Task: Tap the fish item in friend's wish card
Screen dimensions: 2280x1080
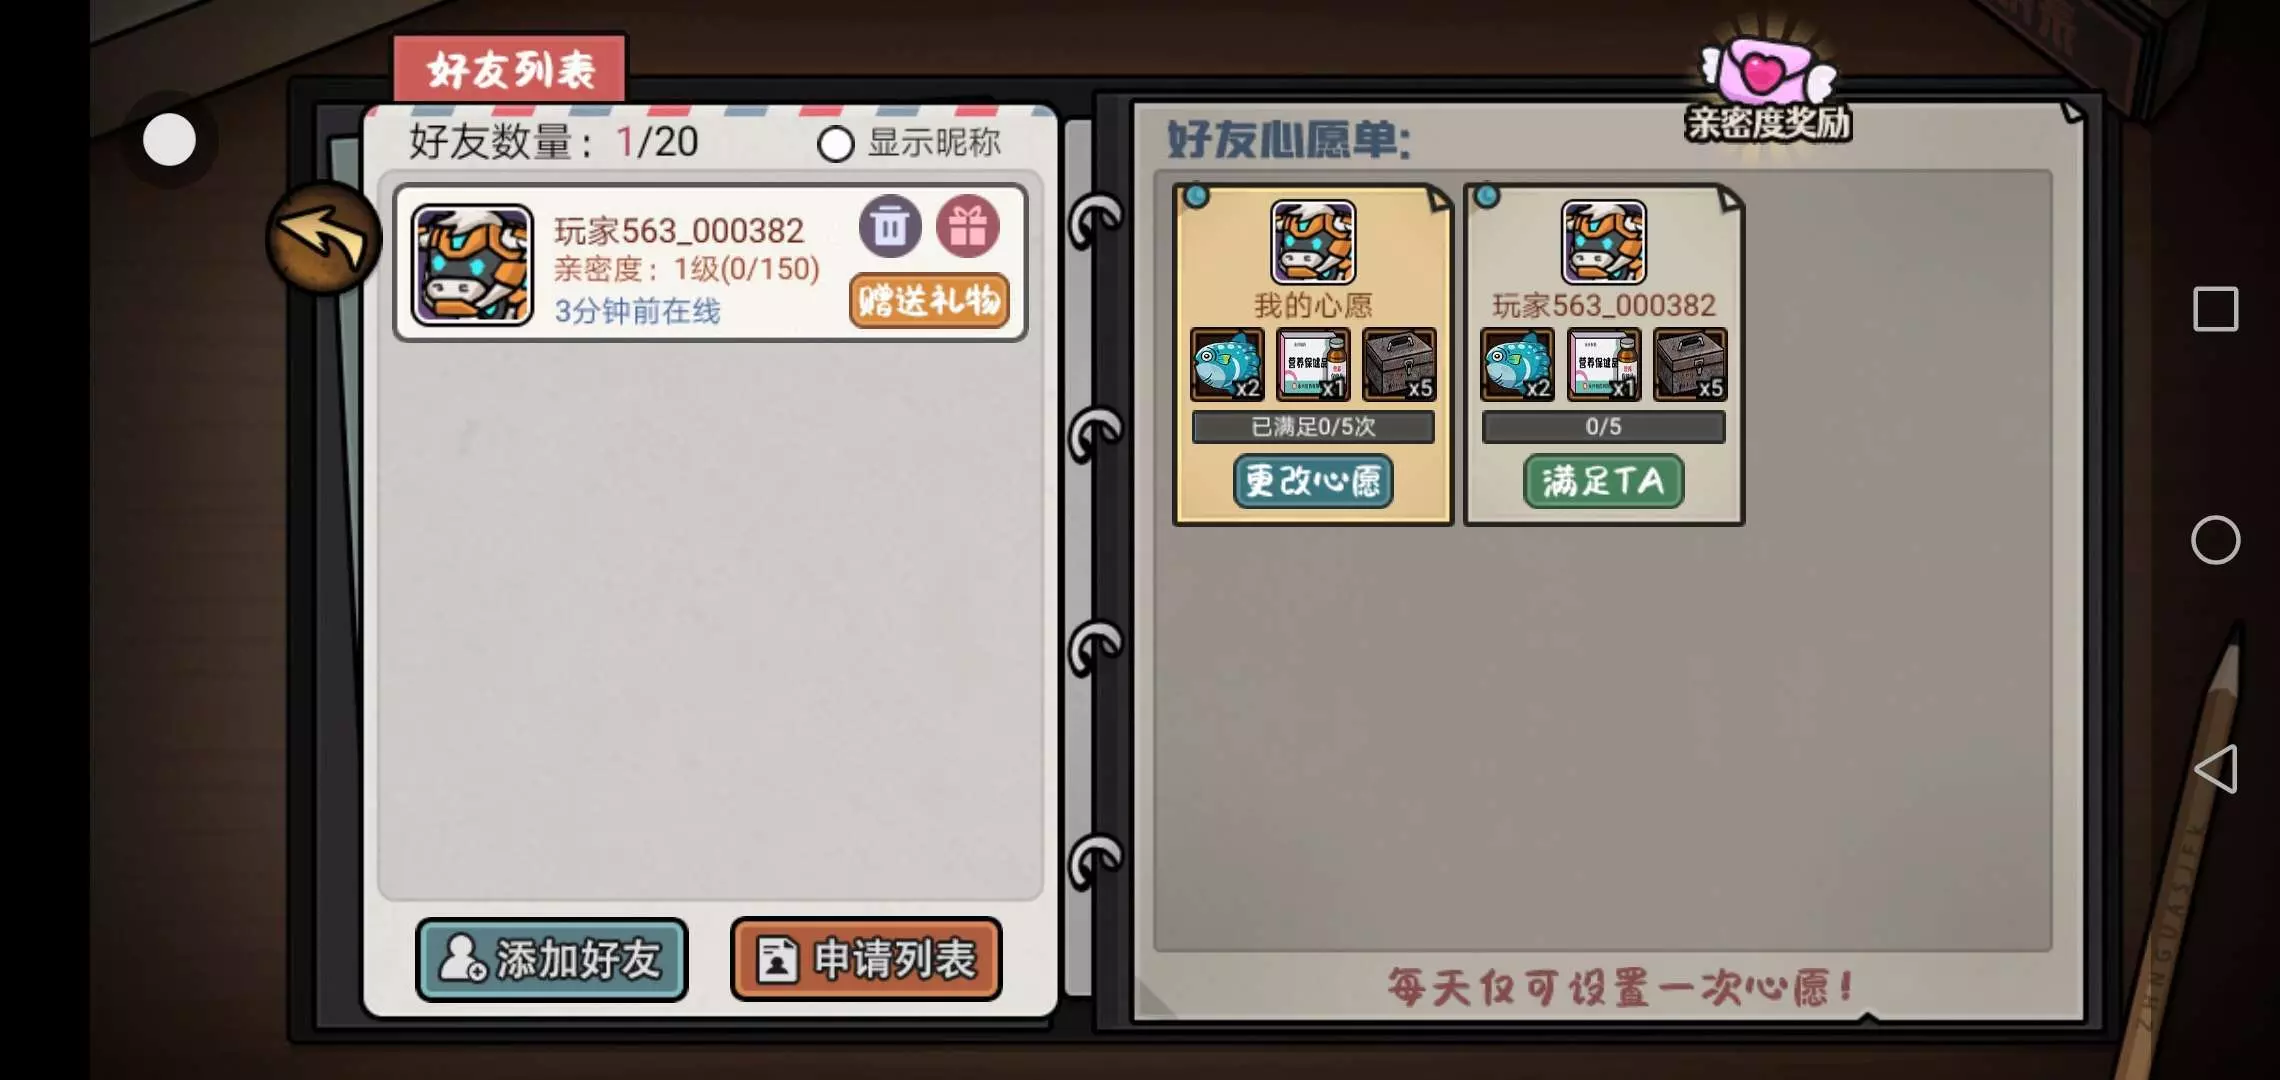Action: pos(1517,364)
